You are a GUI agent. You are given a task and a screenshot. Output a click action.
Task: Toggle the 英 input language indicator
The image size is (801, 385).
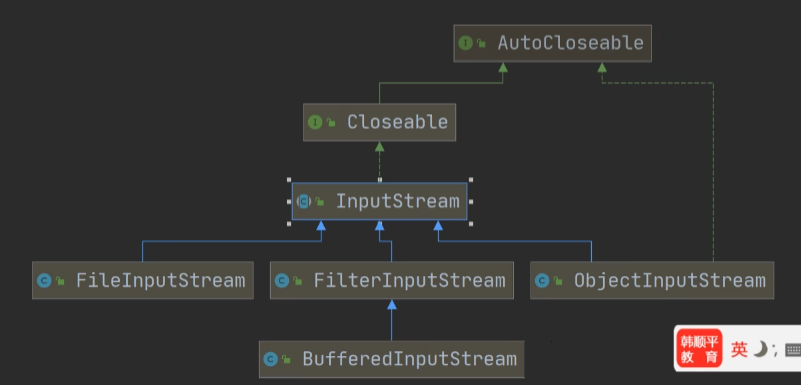click(739, 350)
